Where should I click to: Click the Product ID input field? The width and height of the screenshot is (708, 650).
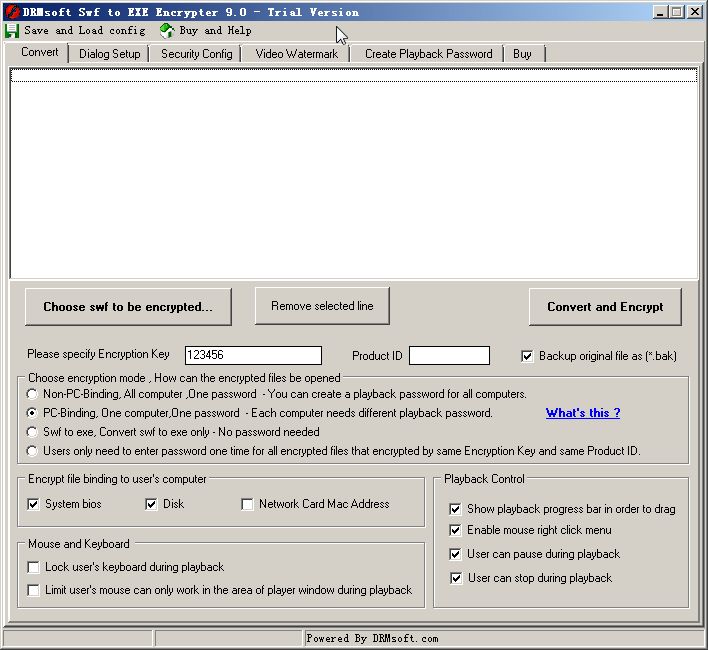pos(449,355)
